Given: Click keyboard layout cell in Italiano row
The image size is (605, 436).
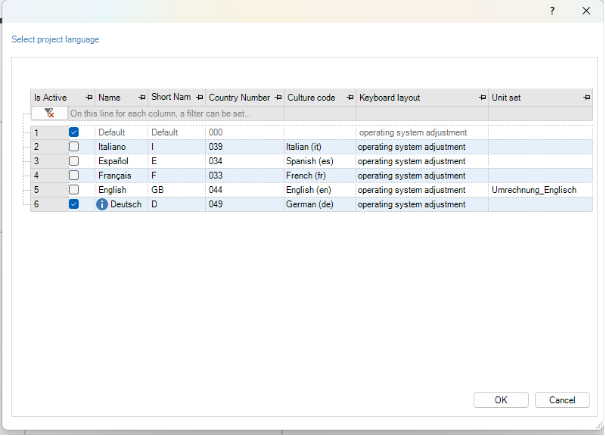Looking at the screenshot, I should [x=422, y=147].
